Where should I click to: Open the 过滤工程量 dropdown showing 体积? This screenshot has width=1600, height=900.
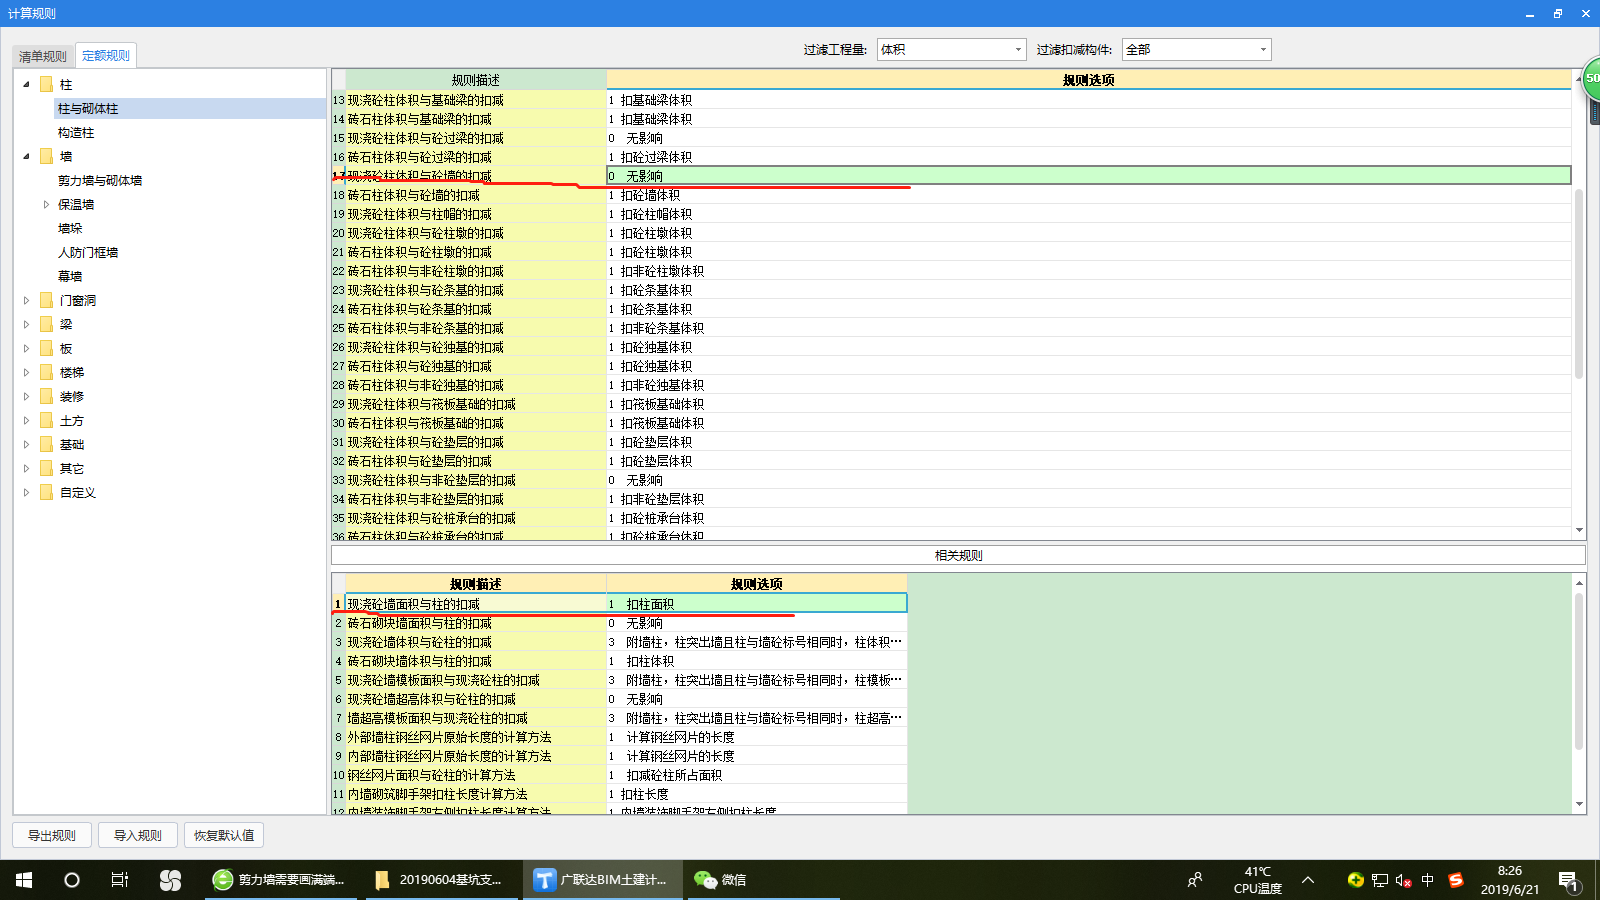951,49
